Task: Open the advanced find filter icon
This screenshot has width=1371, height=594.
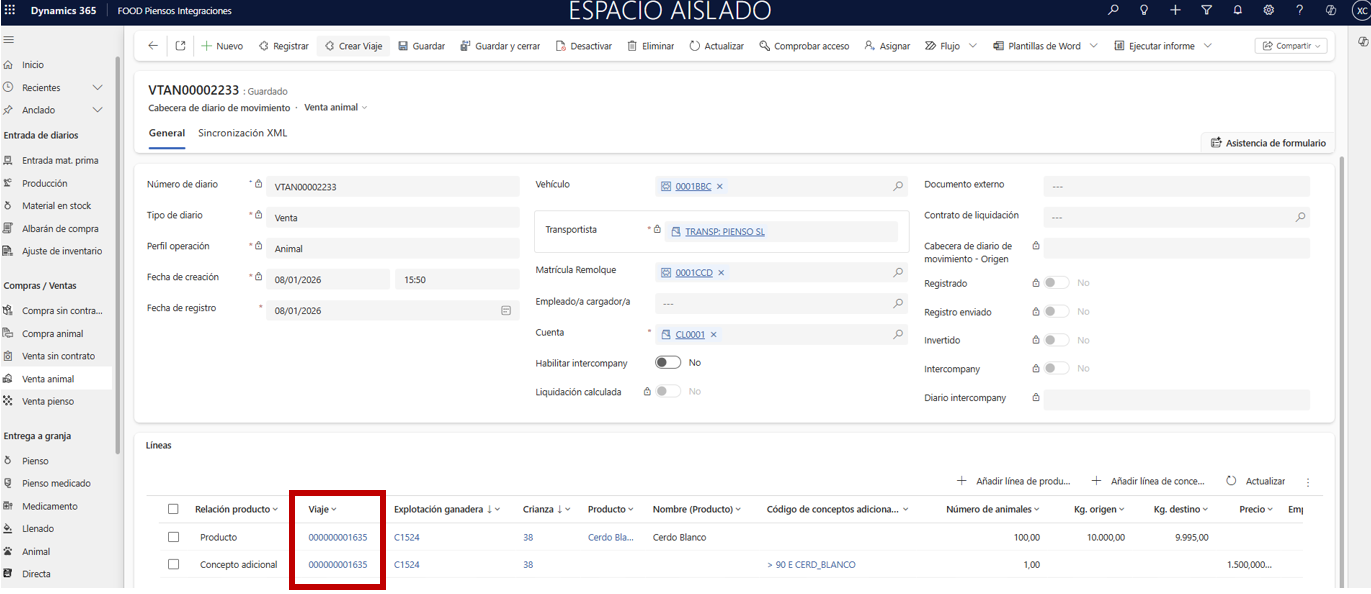Action: pyautogui.click(x=1206, y=10)
